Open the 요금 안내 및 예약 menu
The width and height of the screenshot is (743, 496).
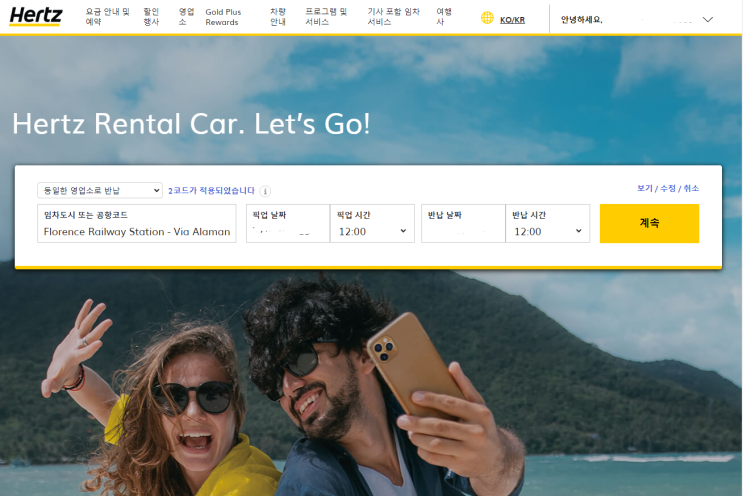(x=108, y=17)
